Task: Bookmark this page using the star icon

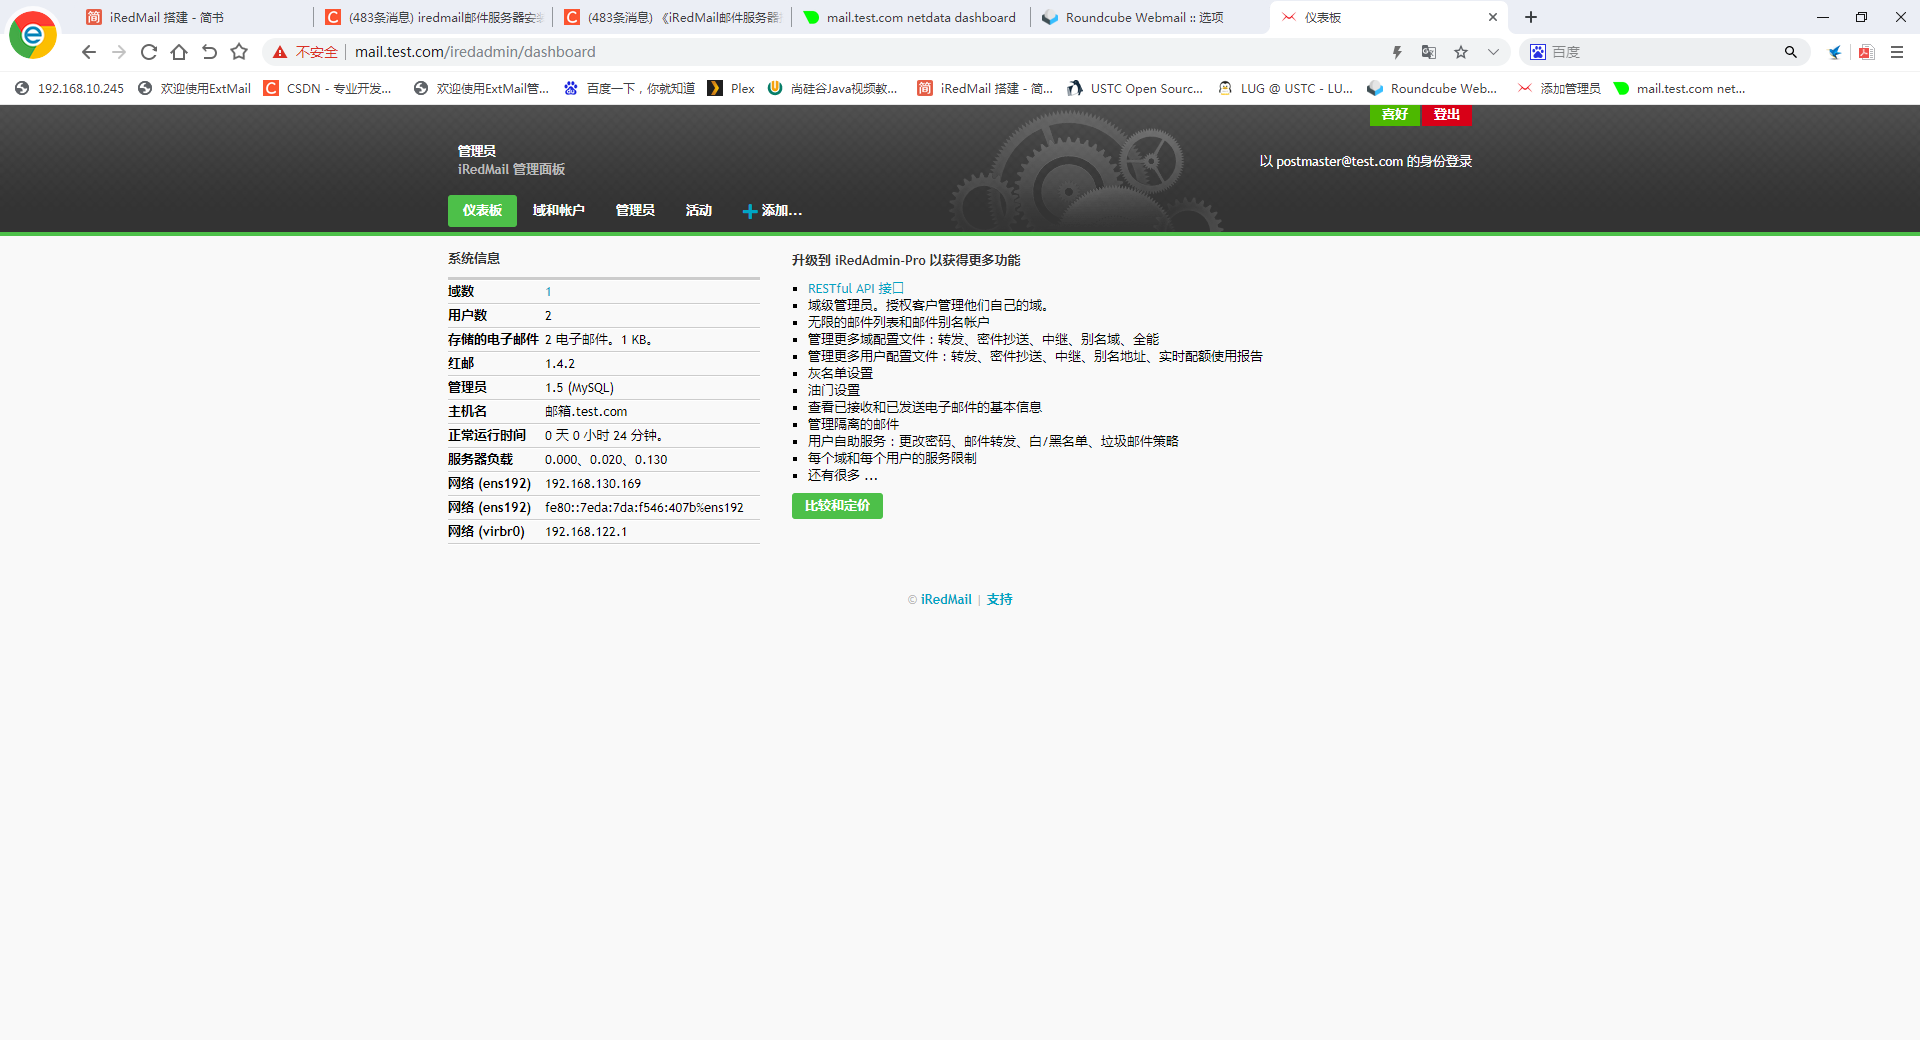Action: point(1461,52)
